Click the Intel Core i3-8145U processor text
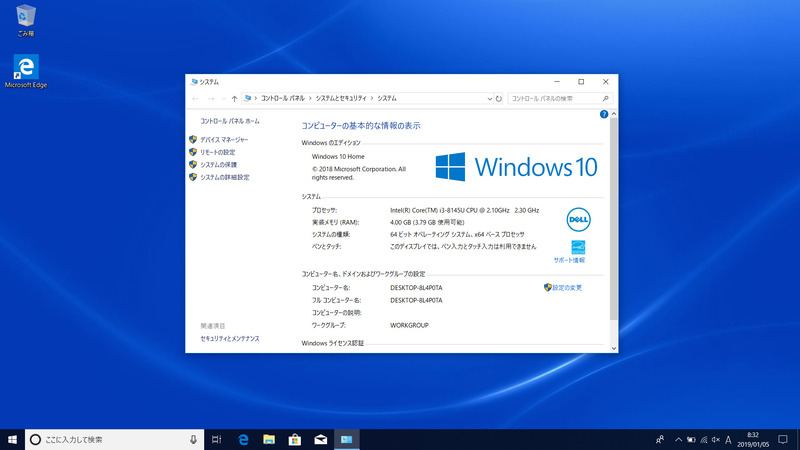Viewport: 800px width, 450px height. pyautogui.click(x=464, y=210)
